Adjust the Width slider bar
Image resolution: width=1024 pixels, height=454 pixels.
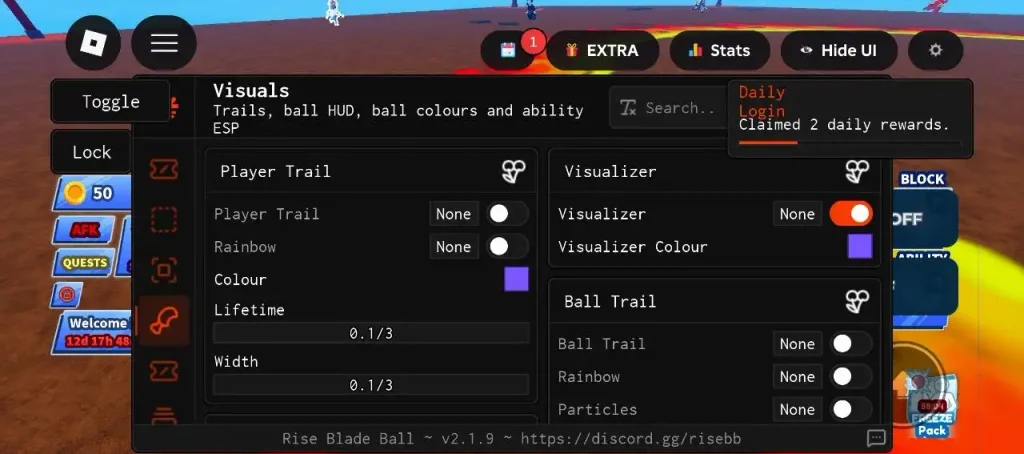[x=371, y=385]
